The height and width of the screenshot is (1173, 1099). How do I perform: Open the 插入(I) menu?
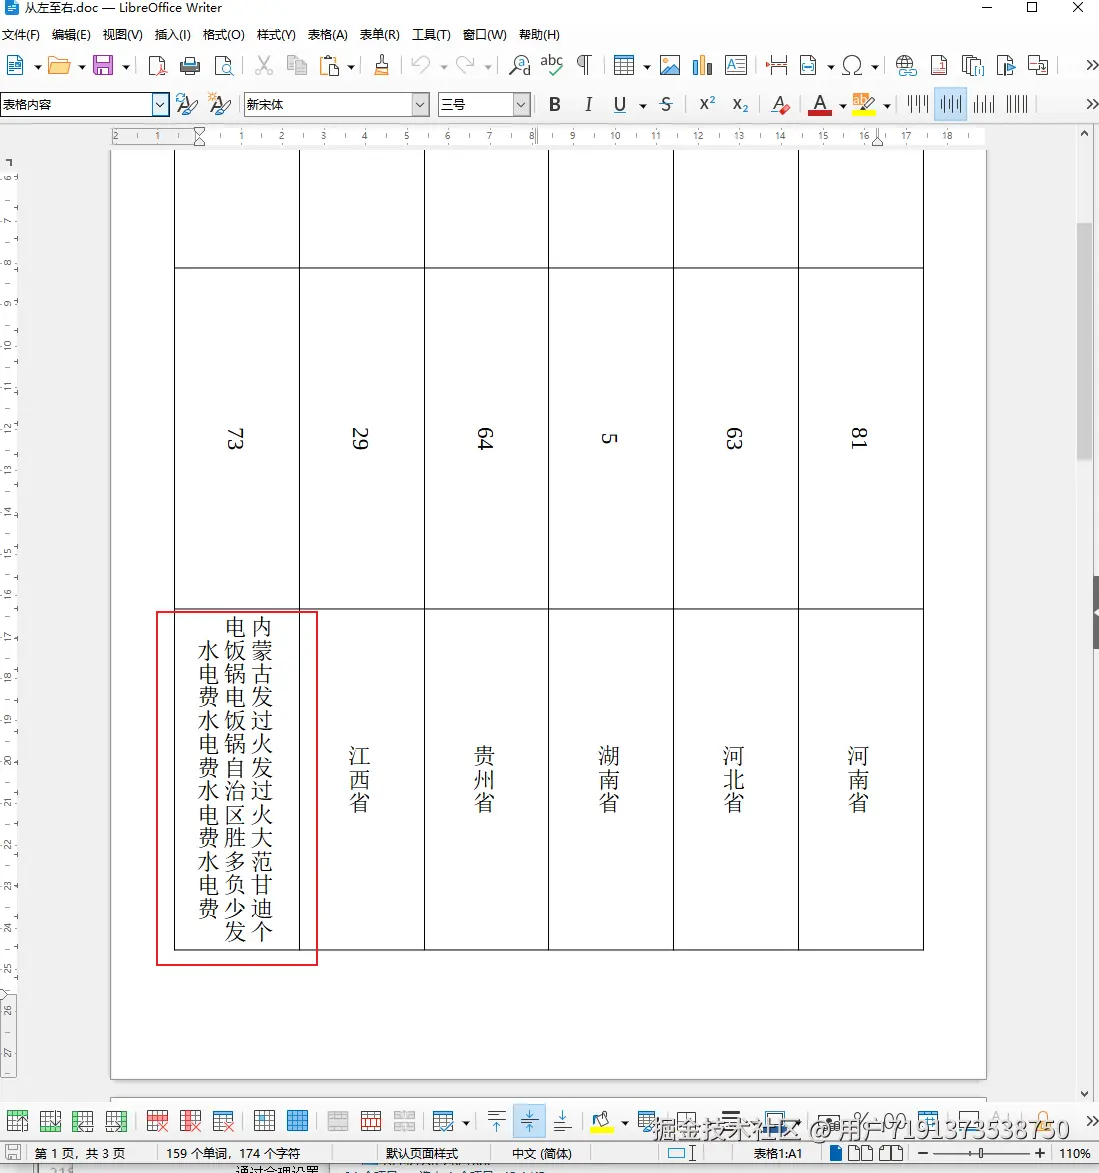(x=172, y=35)
